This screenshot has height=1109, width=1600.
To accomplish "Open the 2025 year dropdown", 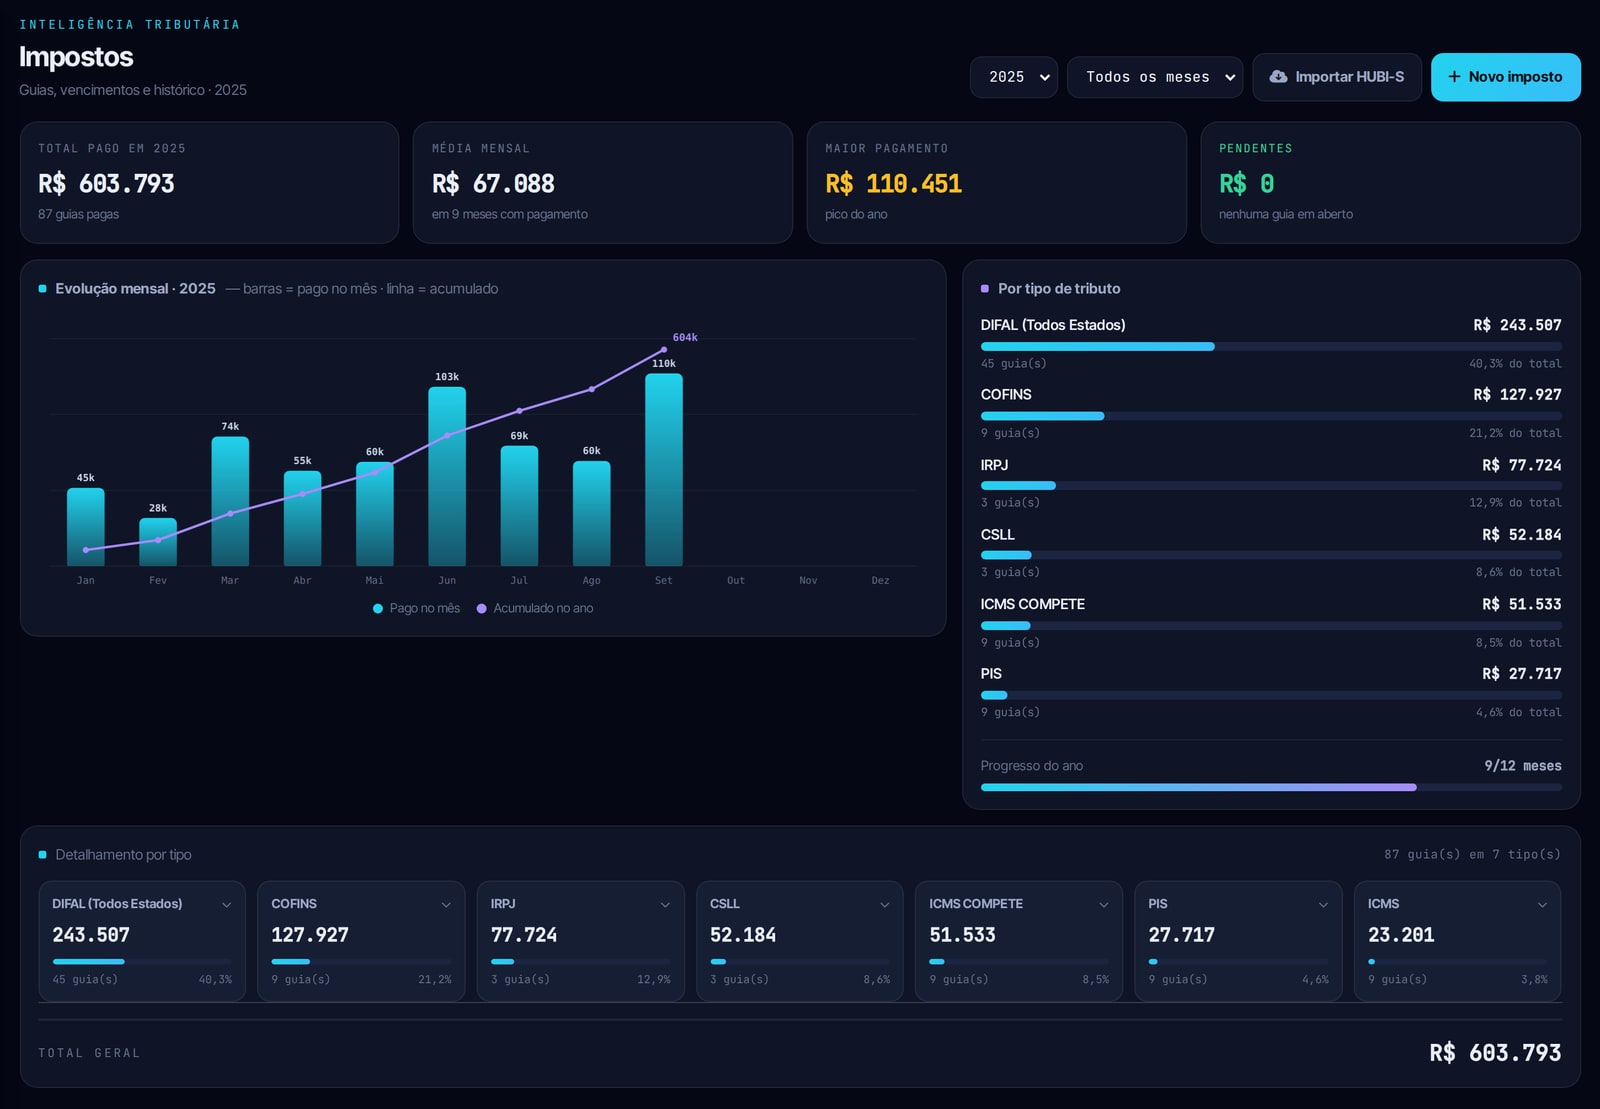I will (x=1014, y=77).
